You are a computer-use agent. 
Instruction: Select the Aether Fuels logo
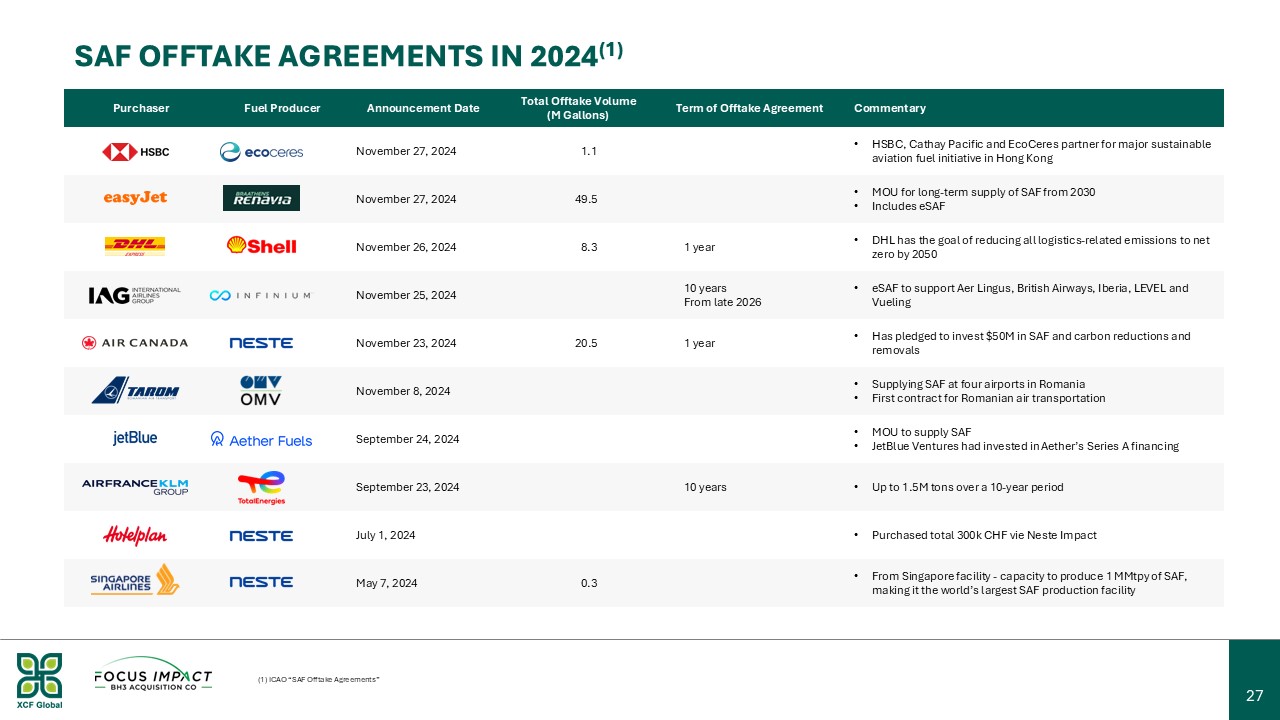[x=261, y=439]
